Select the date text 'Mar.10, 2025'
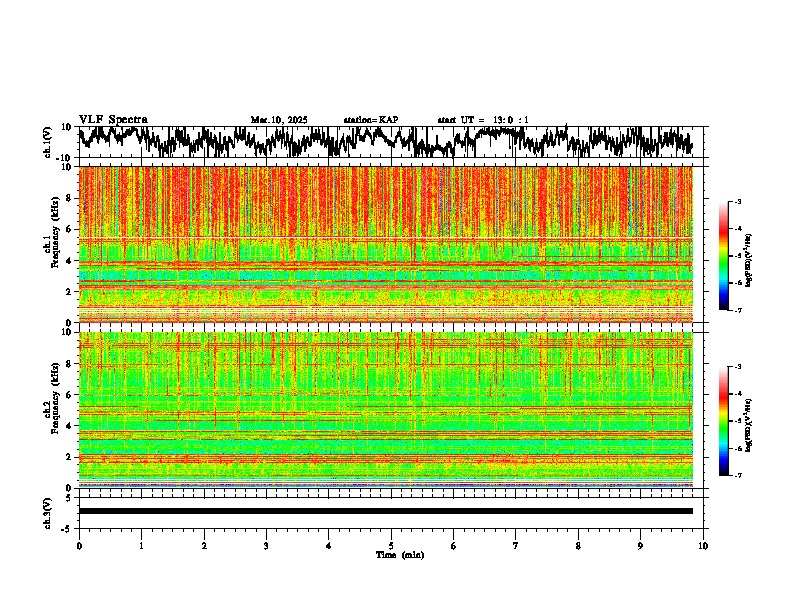This screenshot has height=612, width=792. click(279, 120)
